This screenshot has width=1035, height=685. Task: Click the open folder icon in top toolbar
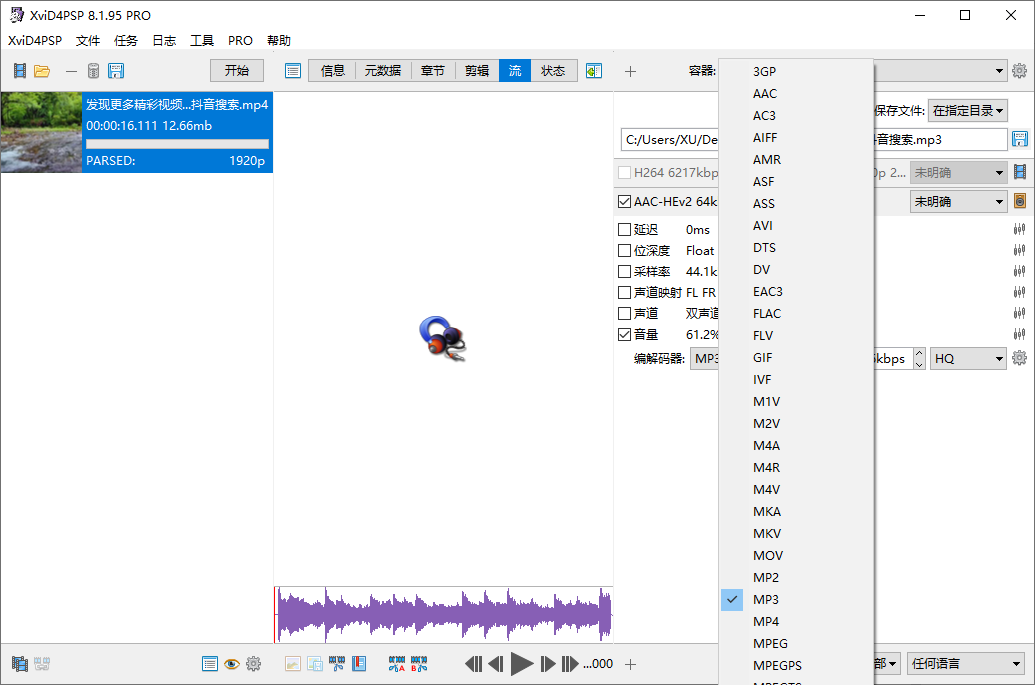[x=42, y=71]
